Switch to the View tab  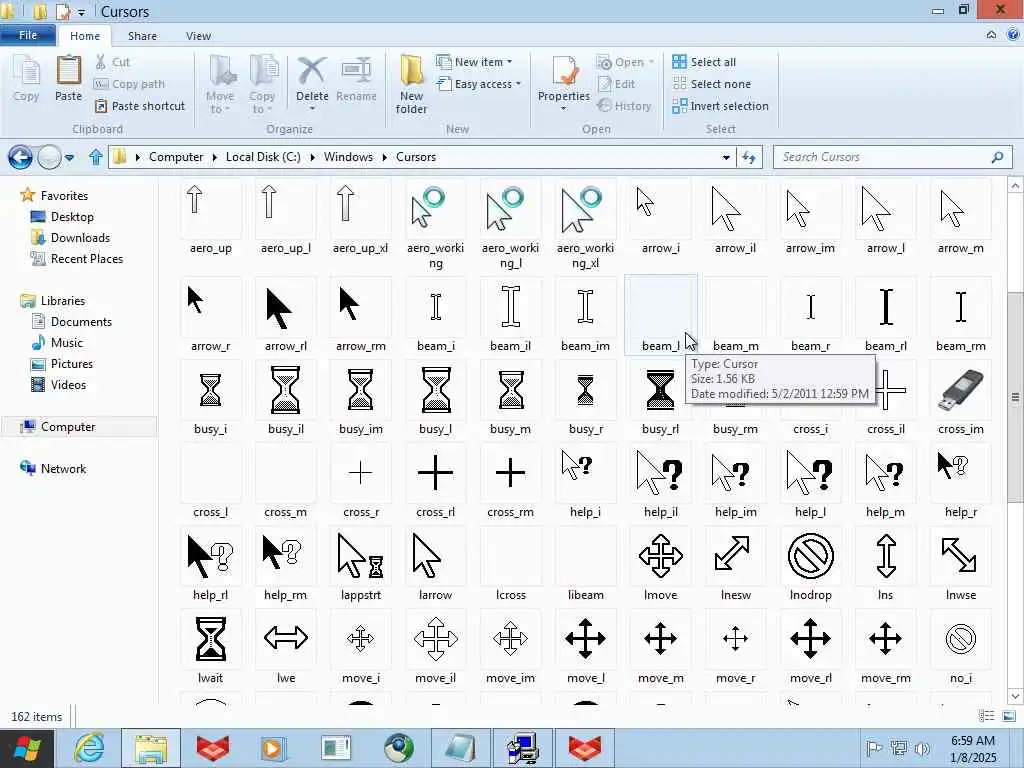(x=198, y=36)
